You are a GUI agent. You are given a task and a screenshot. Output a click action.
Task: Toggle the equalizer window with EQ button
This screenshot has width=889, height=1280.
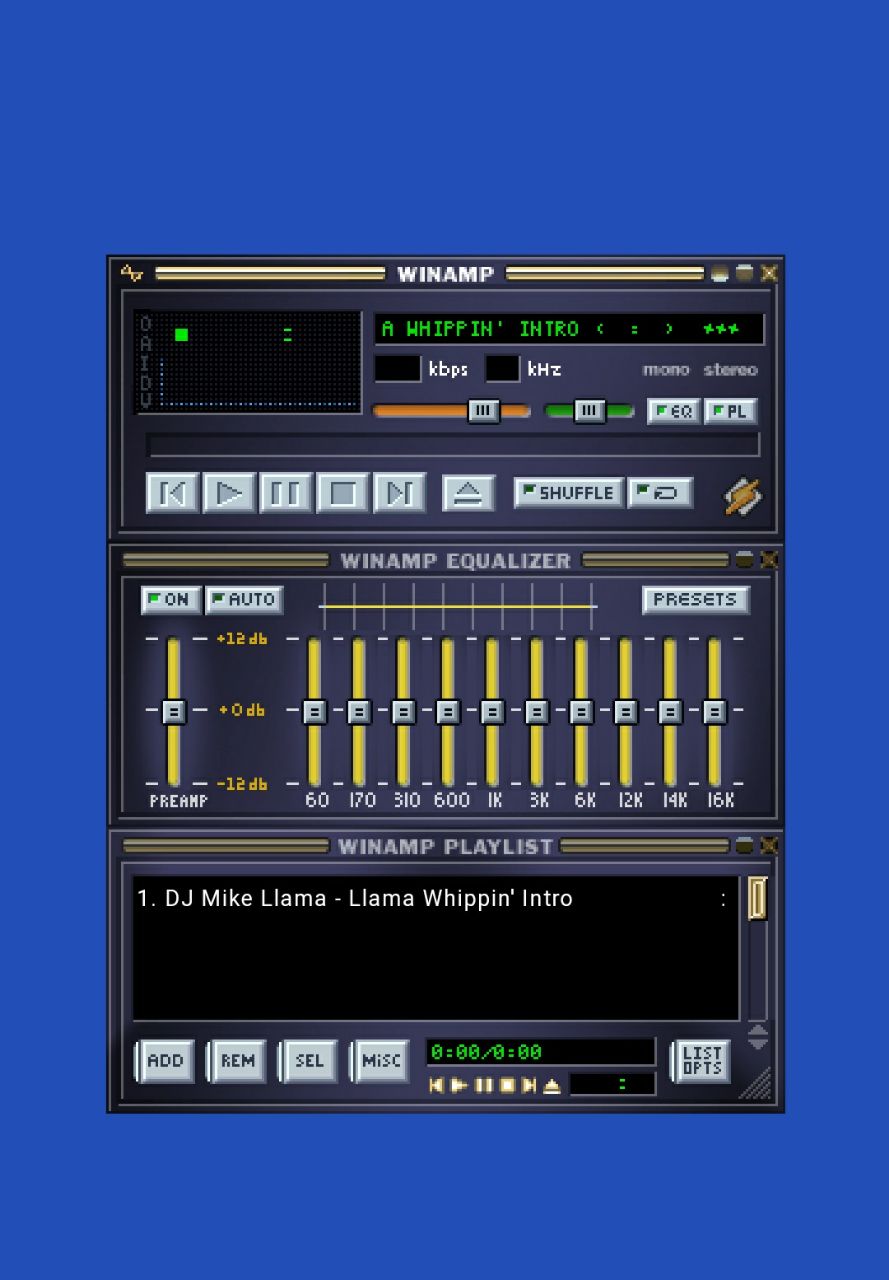pyautogui.click(x=674, y=411)
